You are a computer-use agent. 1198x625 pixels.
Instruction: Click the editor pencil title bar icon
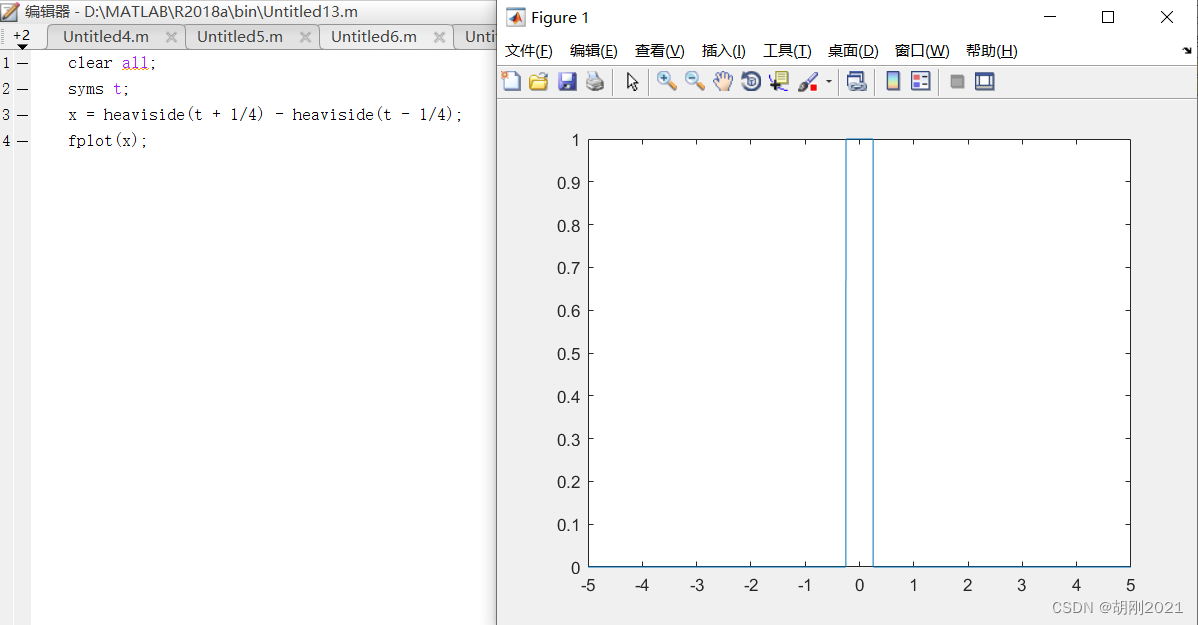(10, 12)
